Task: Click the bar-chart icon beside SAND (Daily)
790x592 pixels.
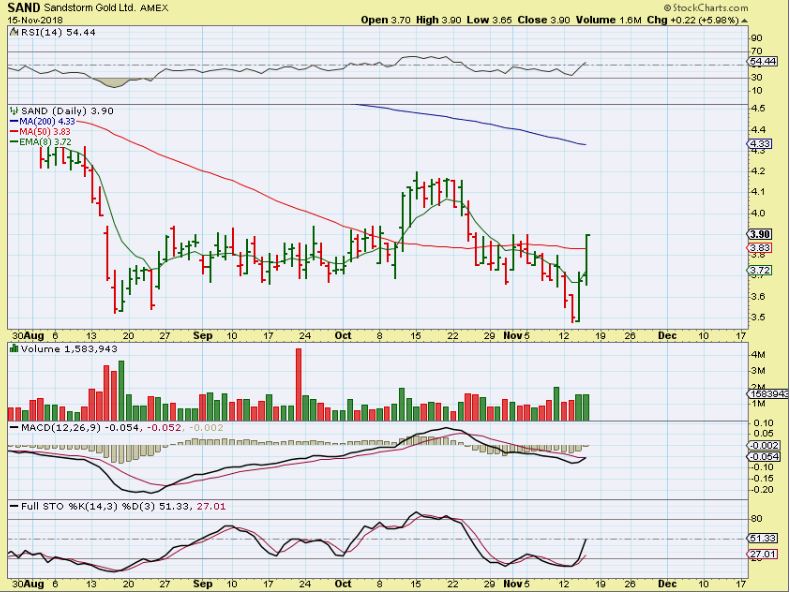Action: 14,111
